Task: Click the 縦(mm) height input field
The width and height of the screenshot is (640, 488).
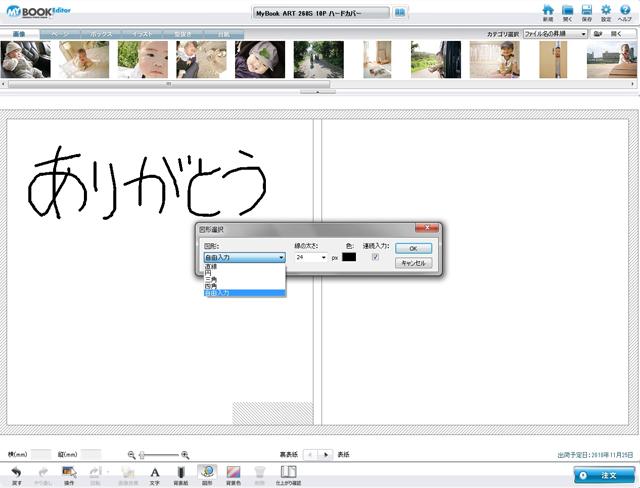Action: pyautogui.click(x=91, y=455)
